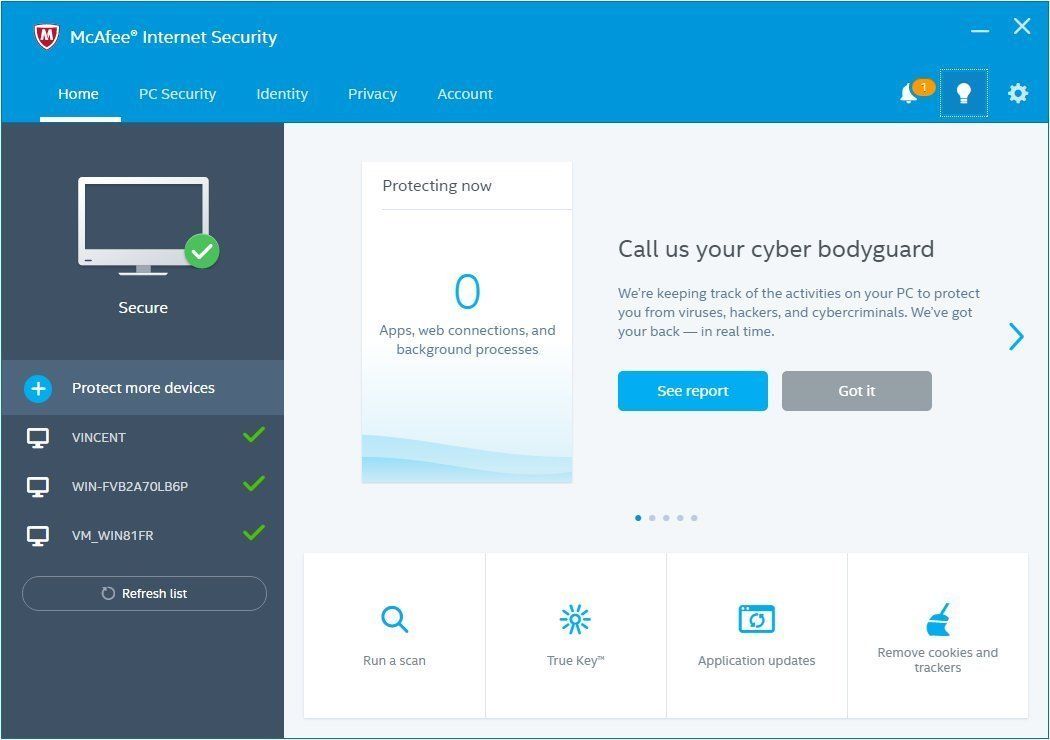The height and width of the screenshot is (740, 1050).
Task: Click the zero count in Protecting now
Action: point(467,291)
